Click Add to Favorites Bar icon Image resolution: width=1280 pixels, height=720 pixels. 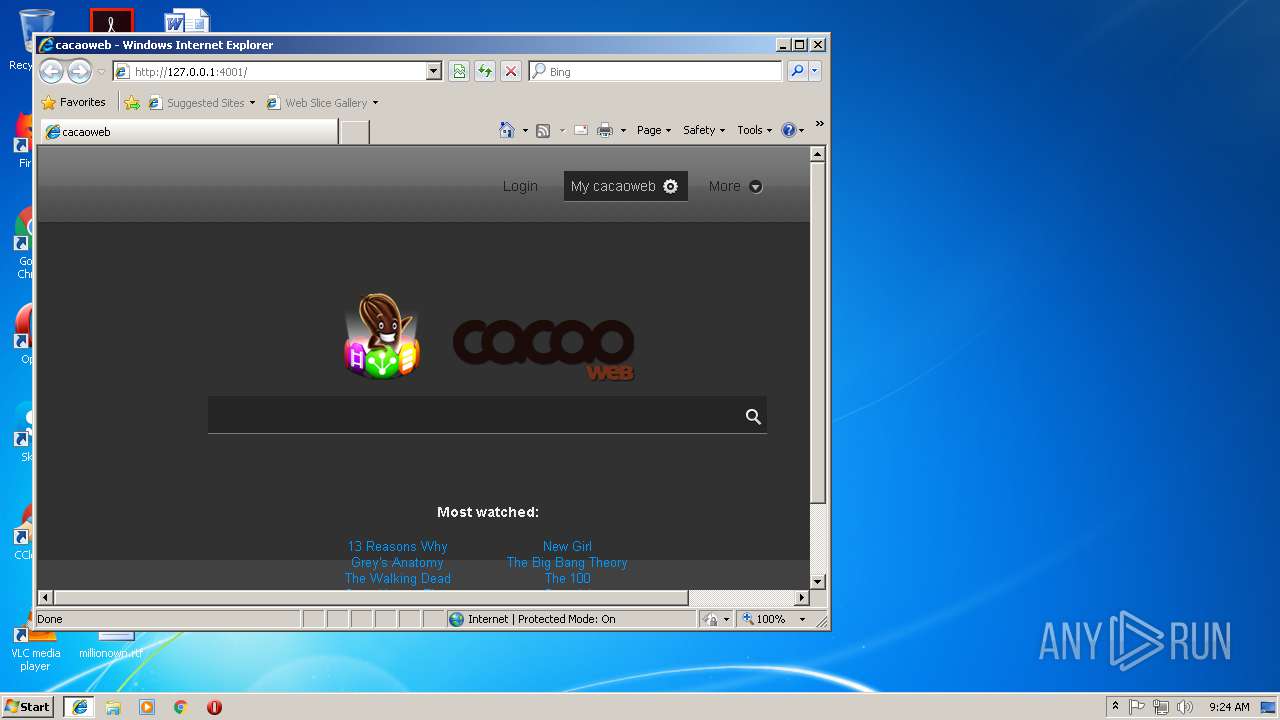pos(132,102)
